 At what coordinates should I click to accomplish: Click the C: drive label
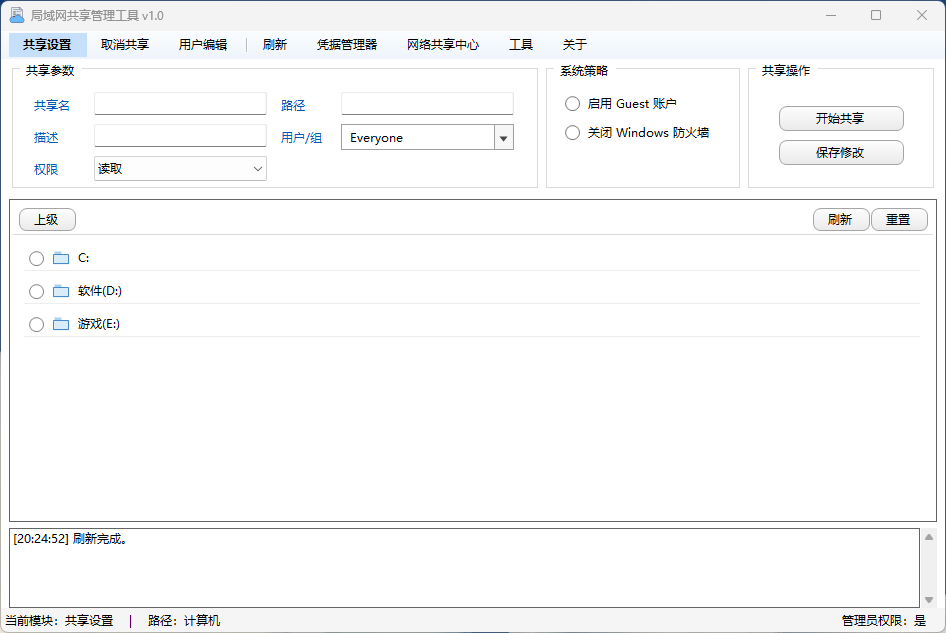pos(84,258)
